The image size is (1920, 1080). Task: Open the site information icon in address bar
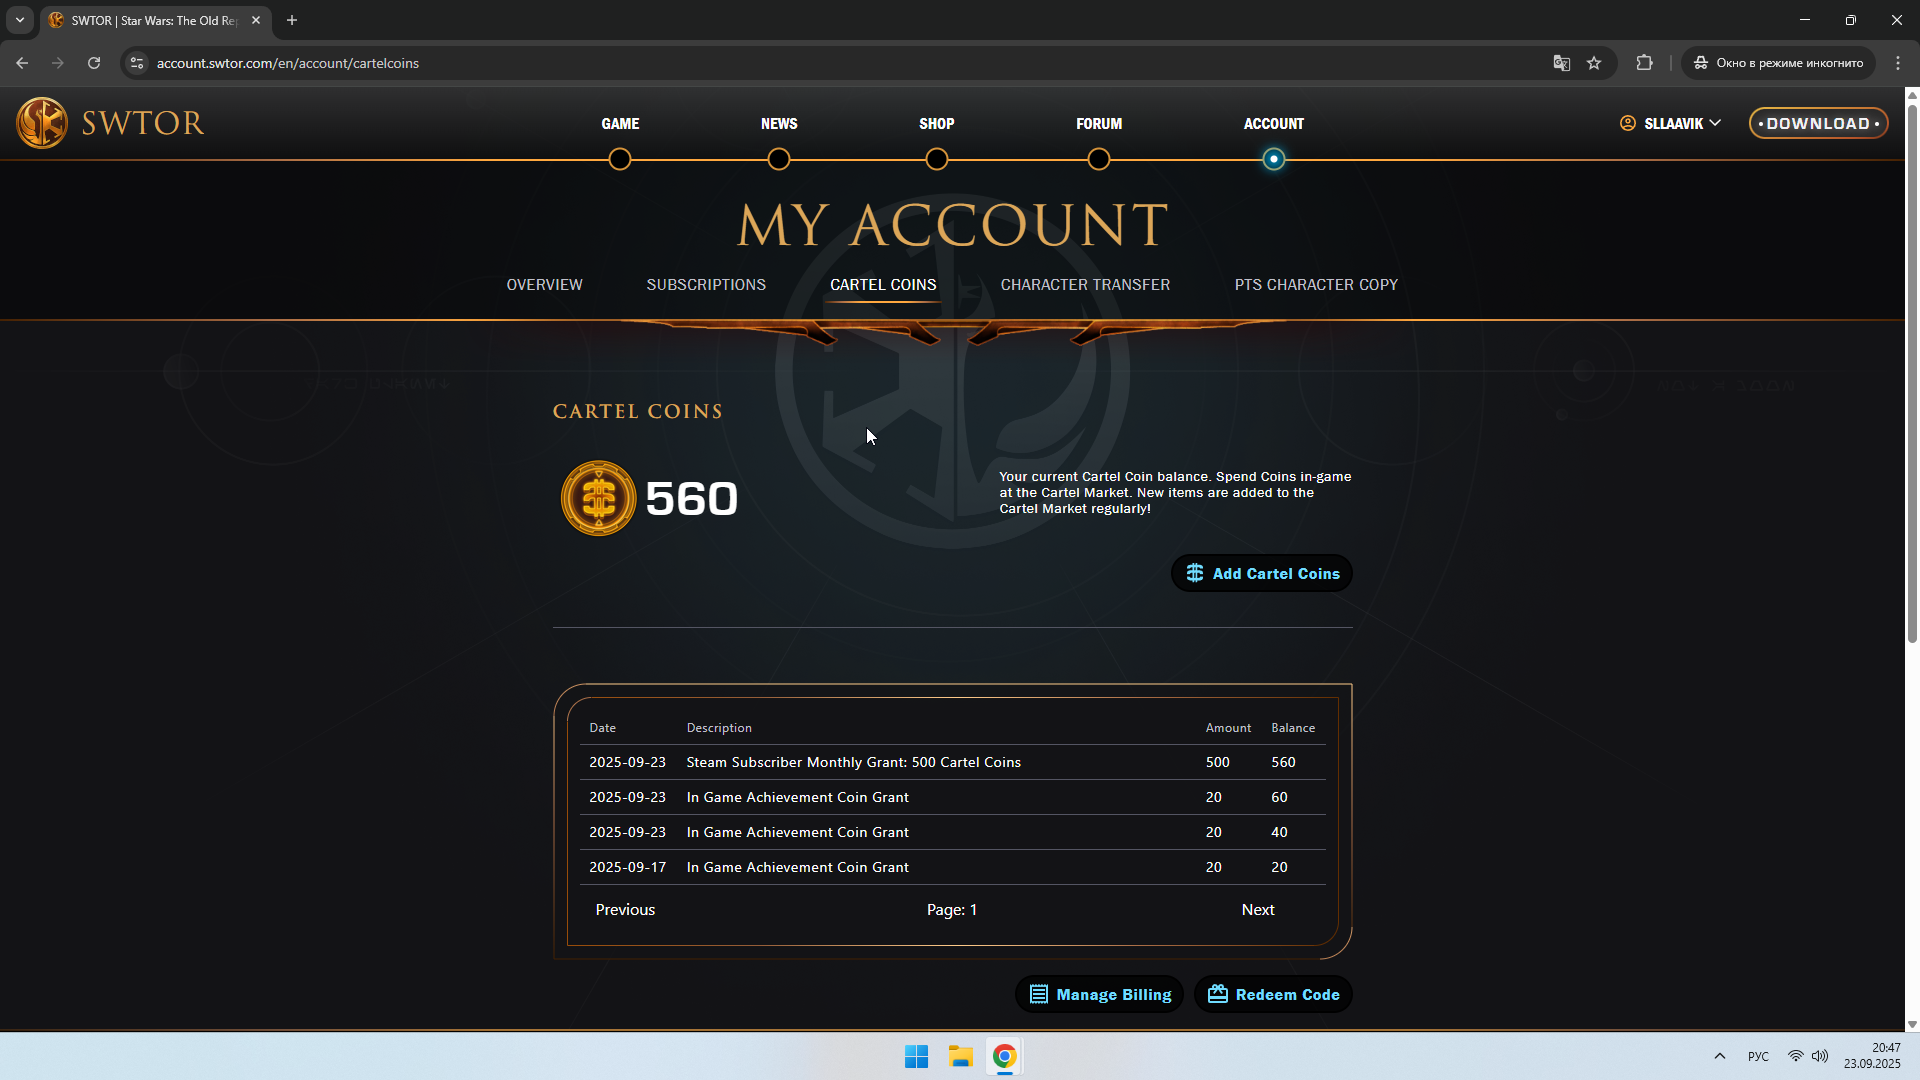click(x=137, y=63)
